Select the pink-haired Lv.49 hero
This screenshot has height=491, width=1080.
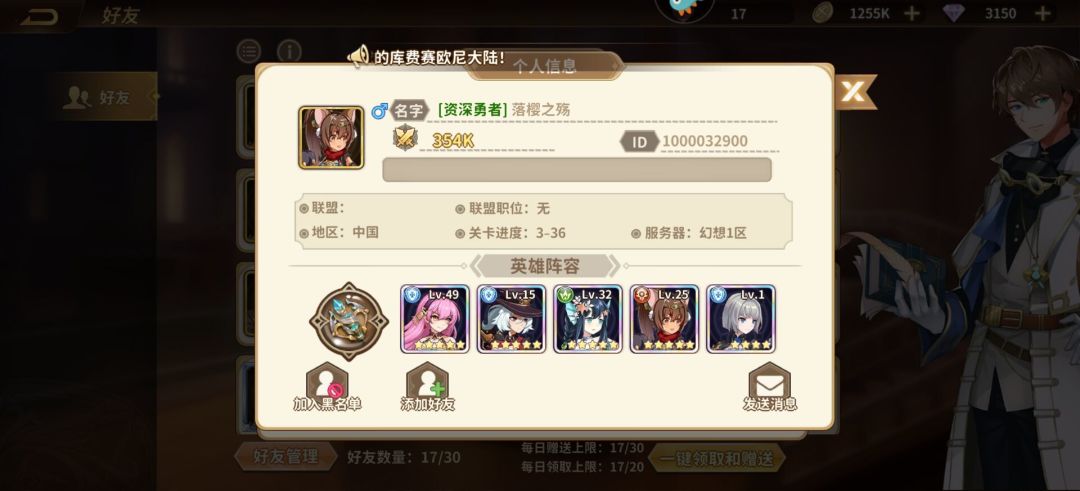435,319
